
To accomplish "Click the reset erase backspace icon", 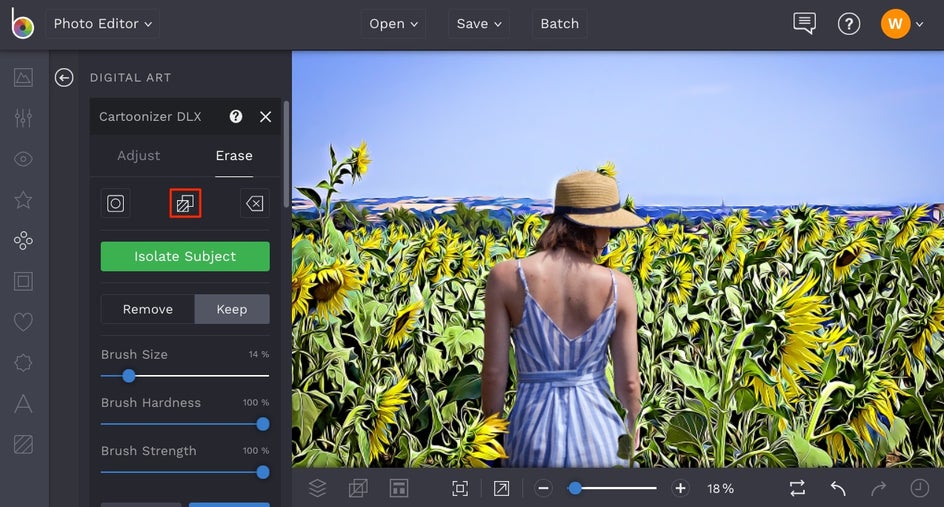I will click(x=255, y=204).
